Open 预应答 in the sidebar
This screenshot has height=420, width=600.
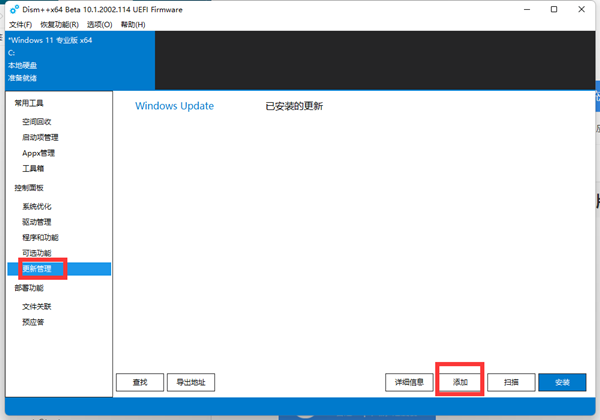tap(33, 322)
